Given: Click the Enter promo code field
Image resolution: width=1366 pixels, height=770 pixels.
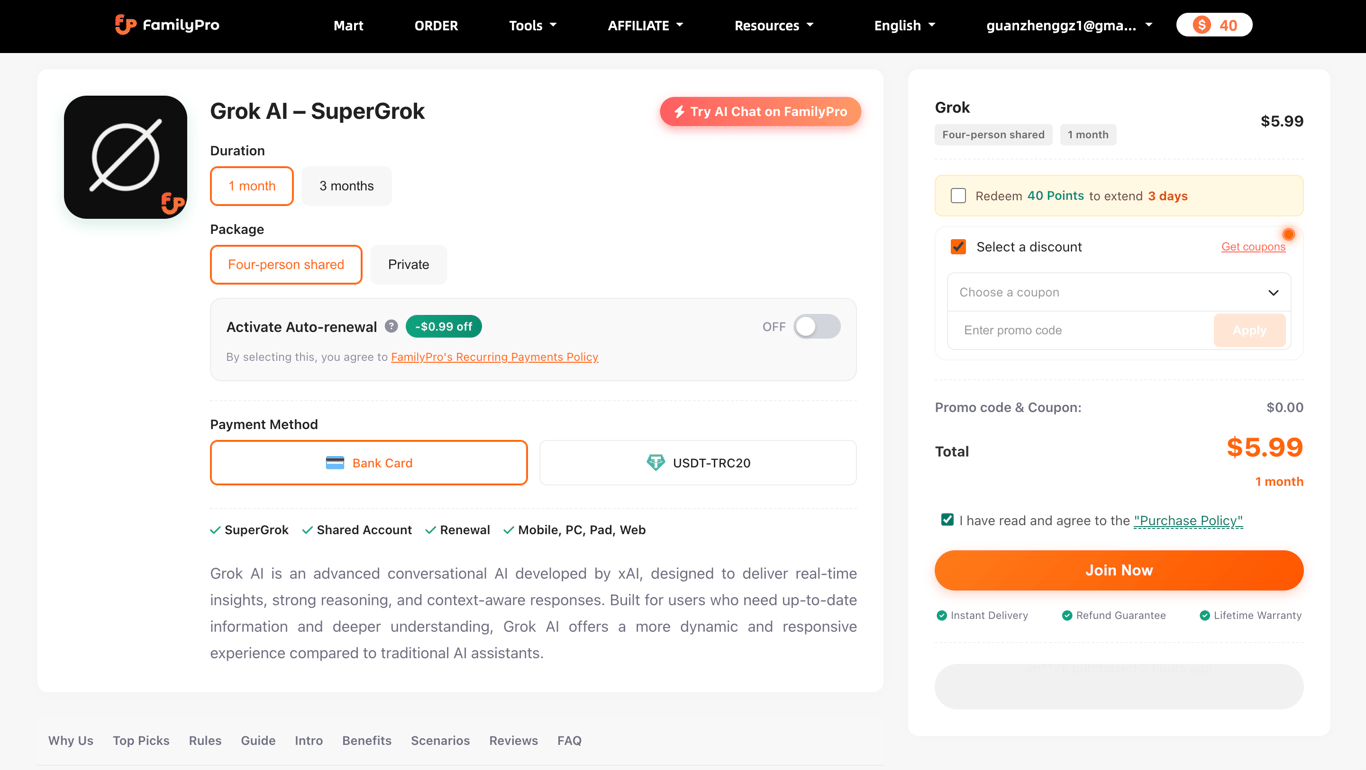Looking at the screenshot, I should (1081, 330).
